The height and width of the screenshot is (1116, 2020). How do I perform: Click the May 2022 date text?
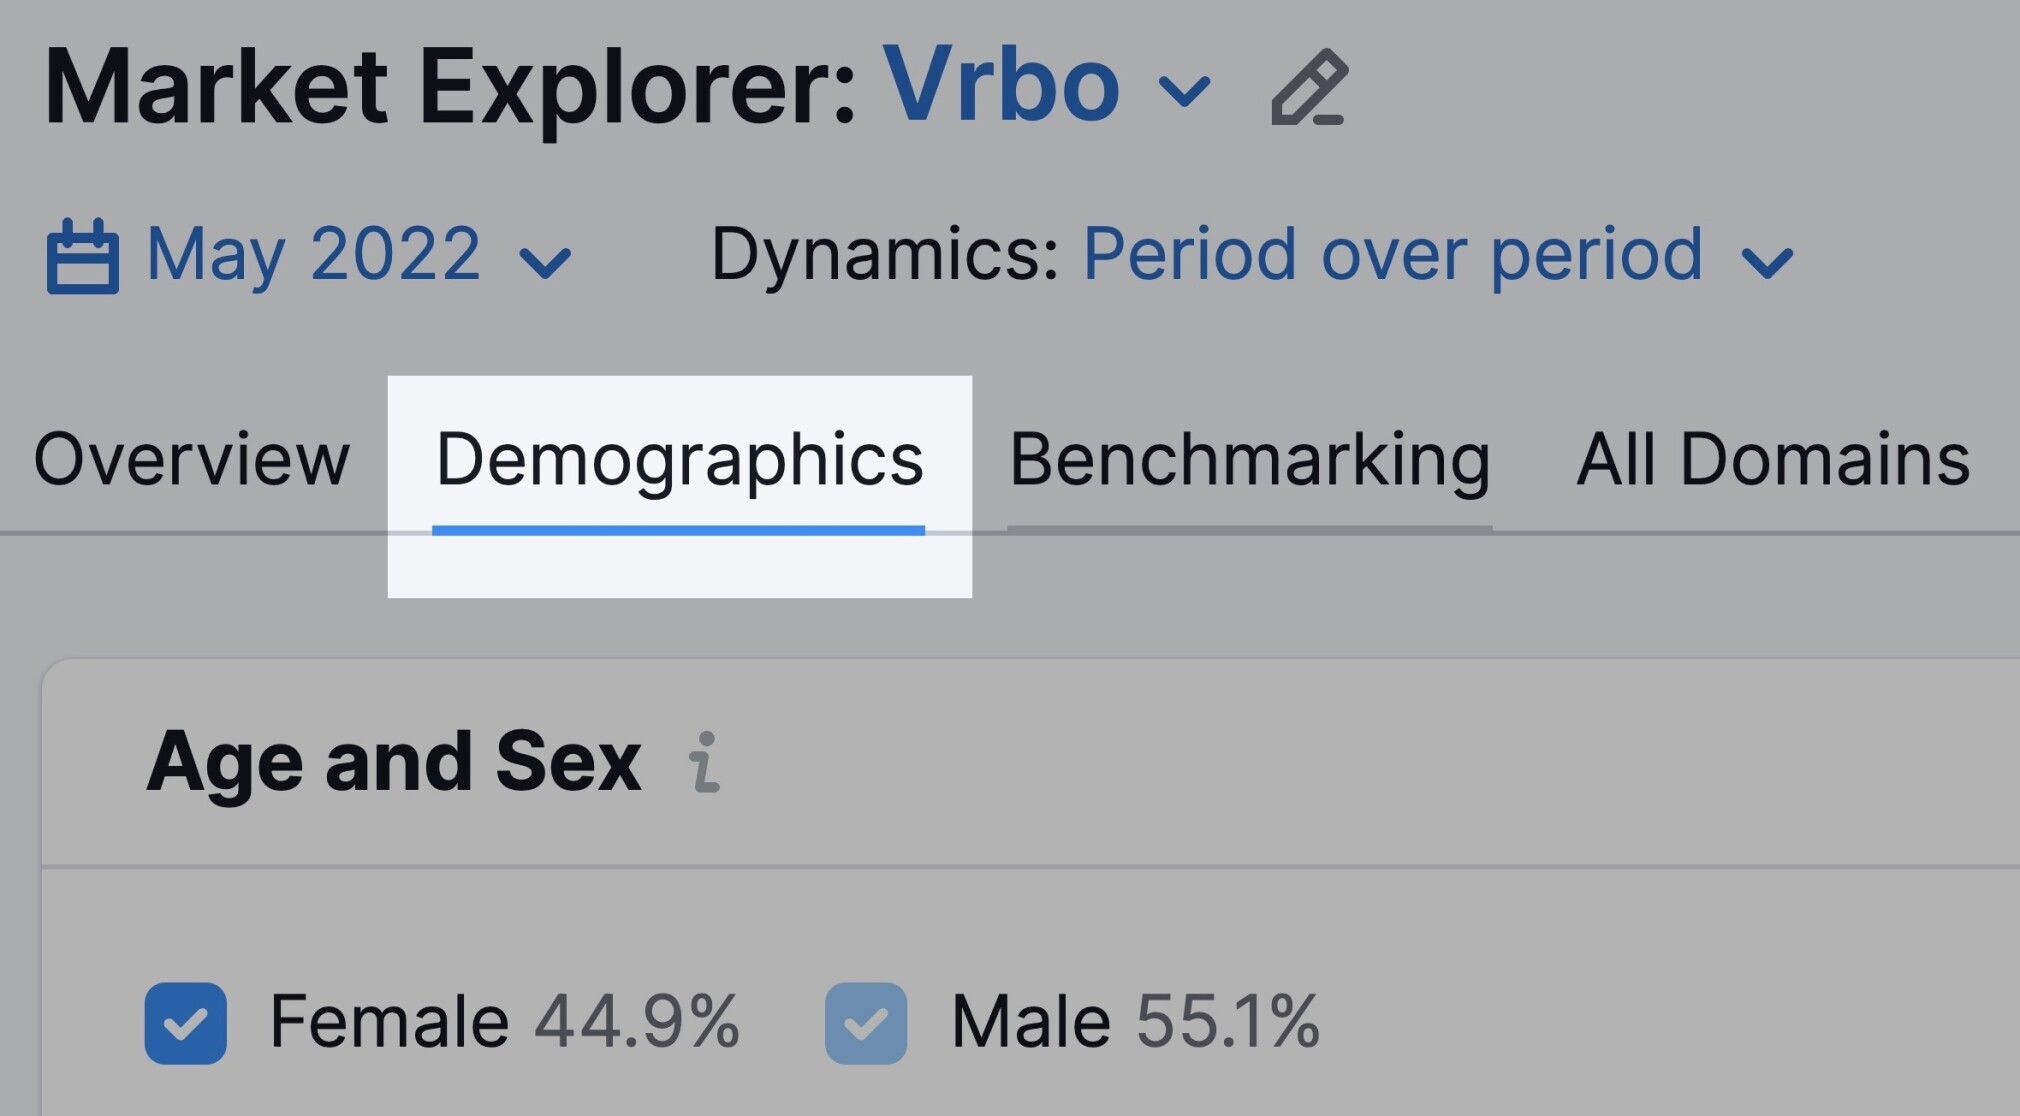click(x=313, y=254)
